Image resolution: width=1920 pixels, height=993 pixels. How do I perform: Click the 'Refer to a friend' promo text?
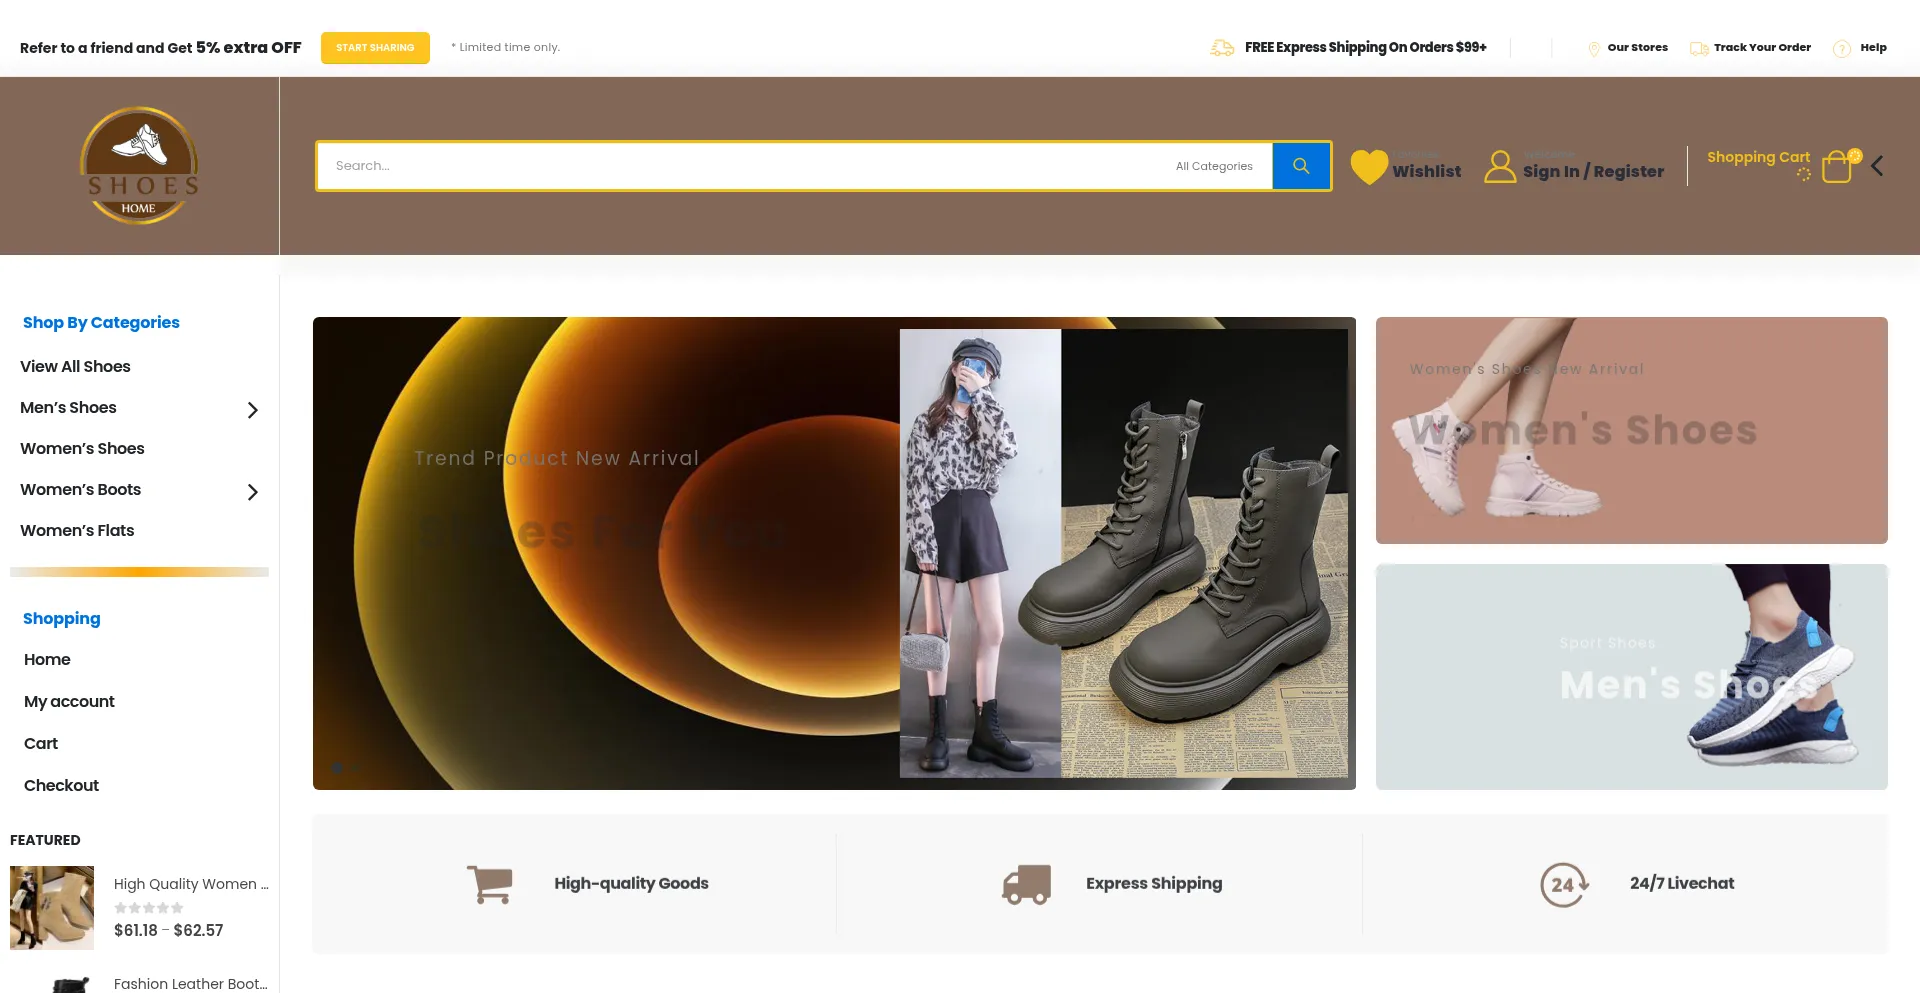pos(160,47)
